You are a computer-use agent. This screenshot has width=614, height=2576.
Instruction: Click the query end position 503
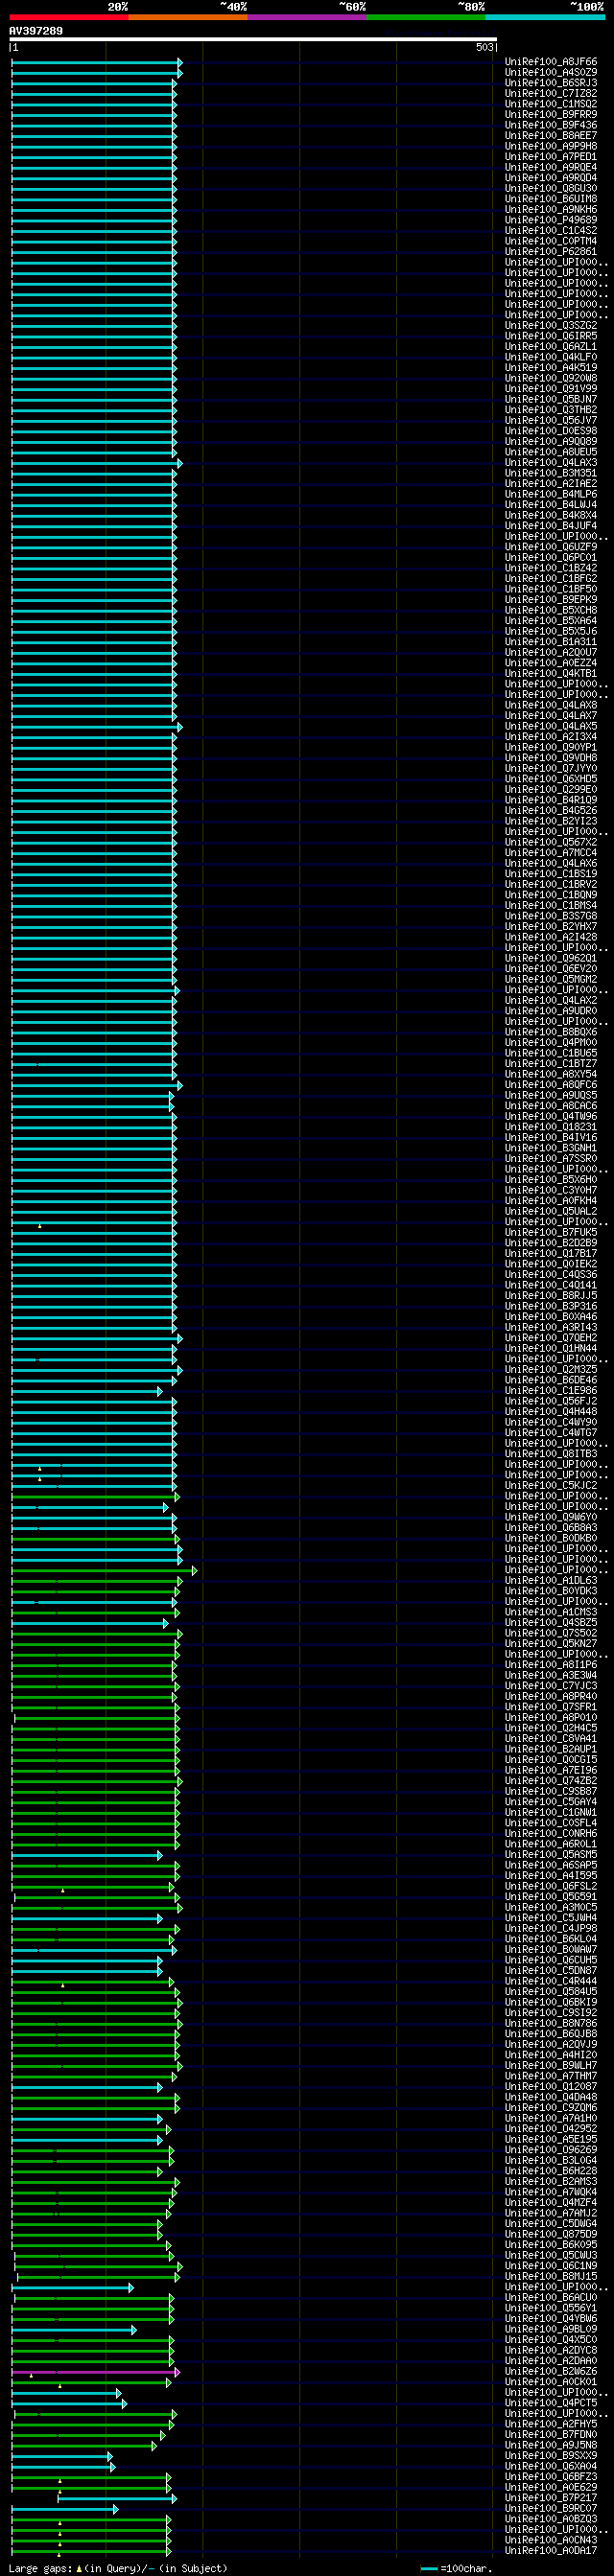pos(484,47)
